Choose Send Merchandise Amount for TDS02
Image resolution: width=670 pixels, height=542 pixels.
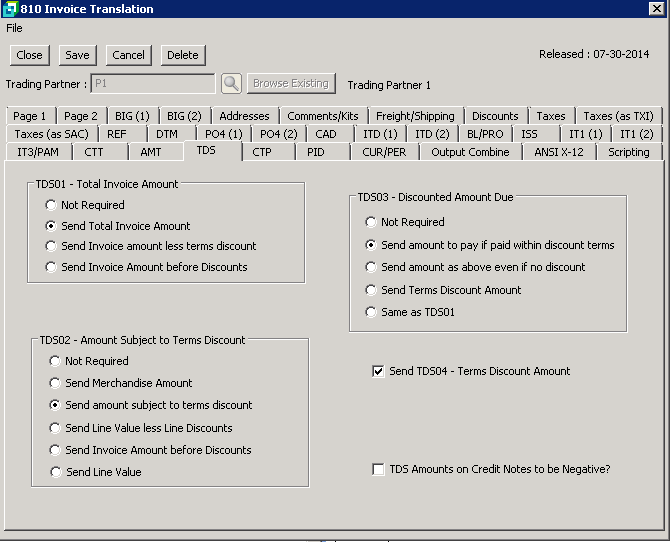(56, 383)
